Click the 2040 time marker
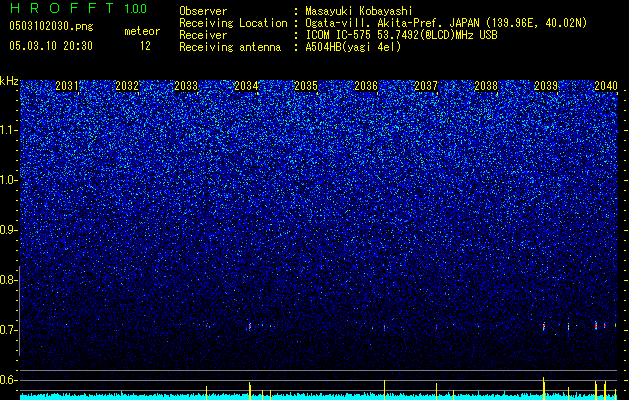 point(606,86)
